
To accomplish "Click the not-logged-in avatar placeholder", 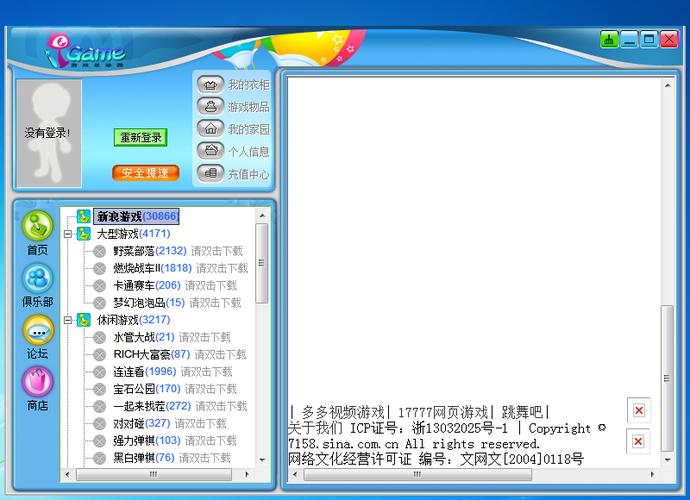I will [48, 133].
